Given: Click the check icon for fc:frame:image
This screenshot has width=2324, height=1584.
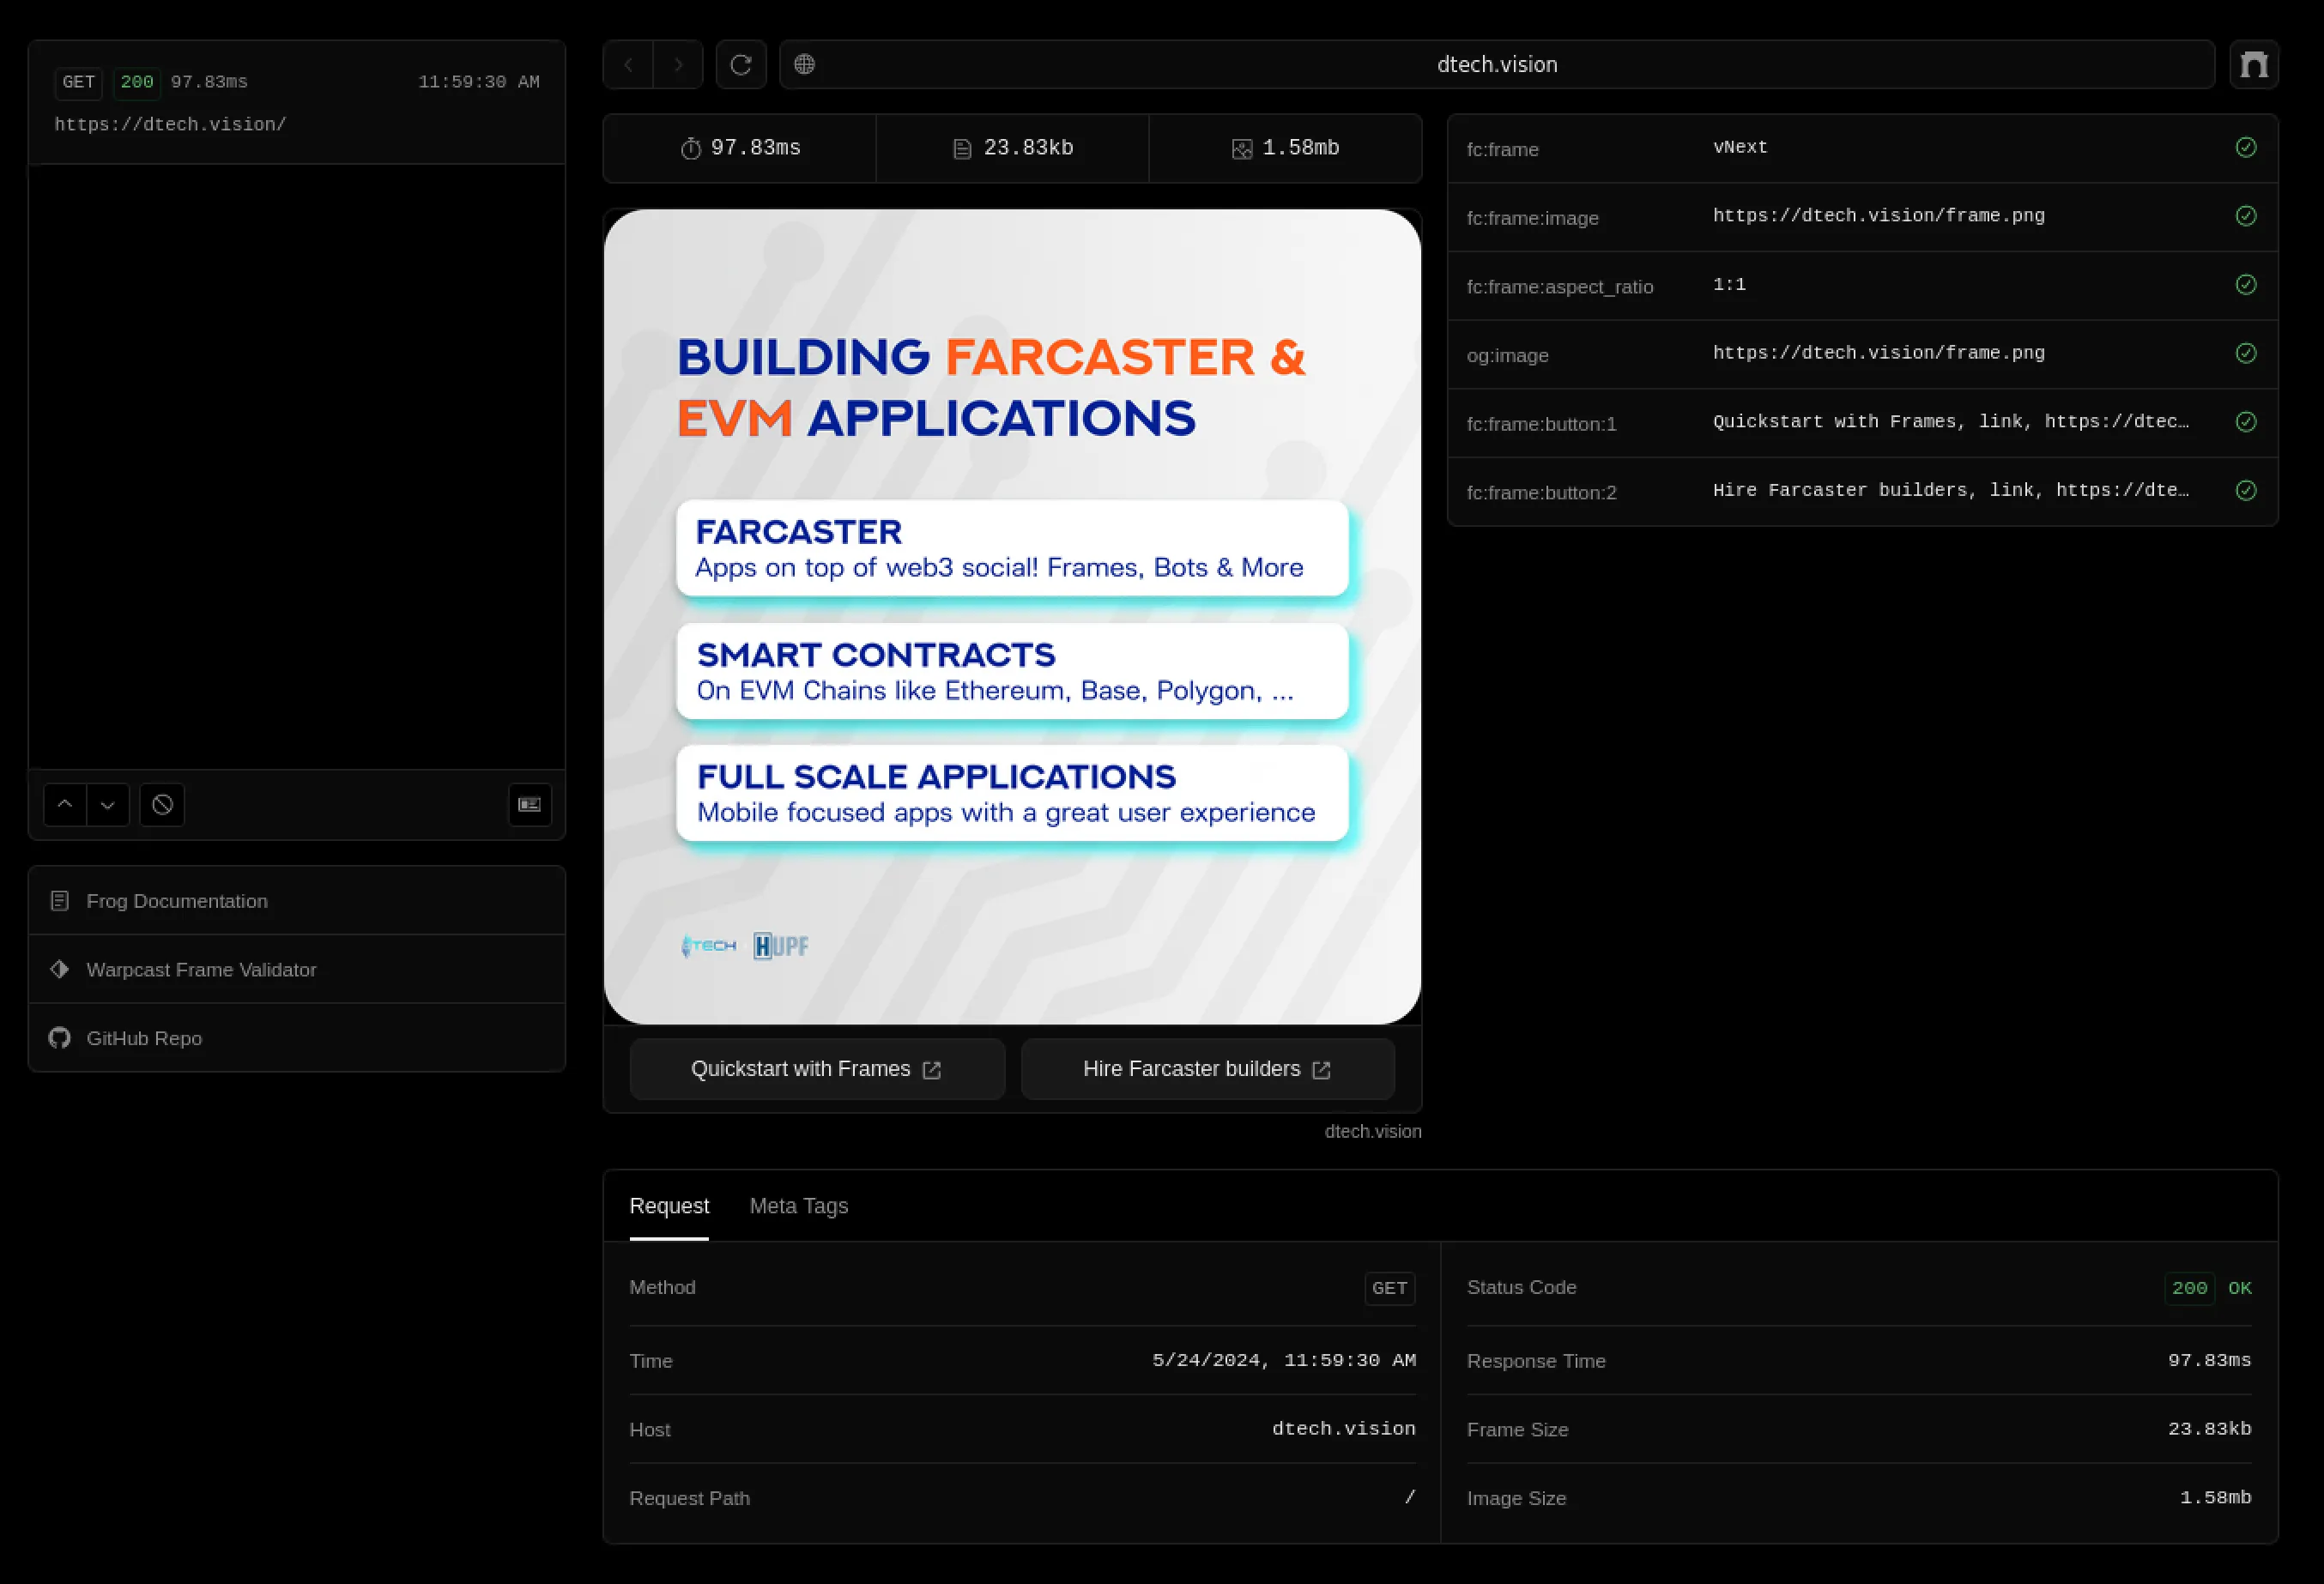Looking at the screenshot, I should click(2246, 216).
